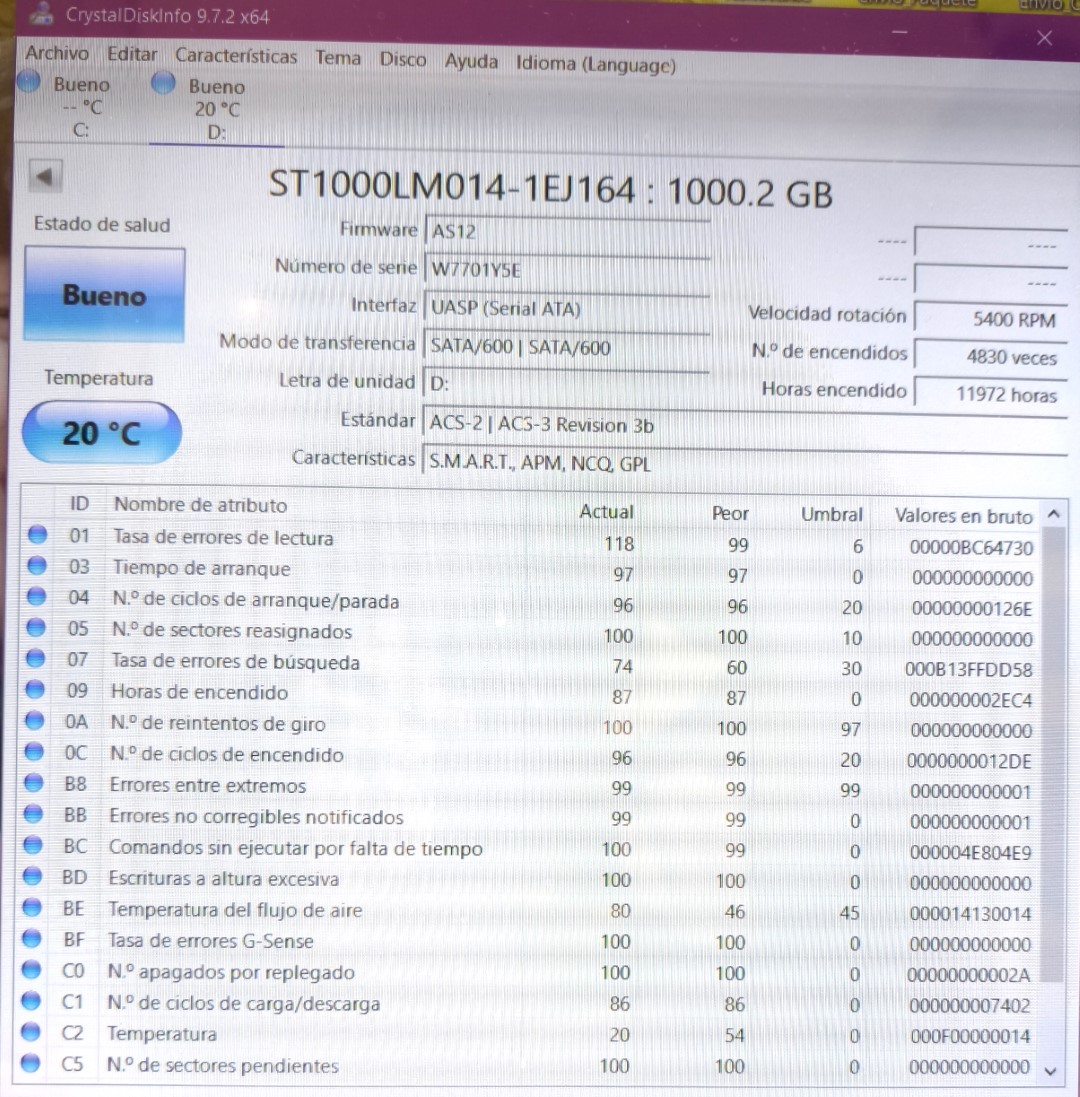Image resolution: width=1080 pixels, height=1097 pixels.
Task: Open the Características menu
Action: pos(236,57)
